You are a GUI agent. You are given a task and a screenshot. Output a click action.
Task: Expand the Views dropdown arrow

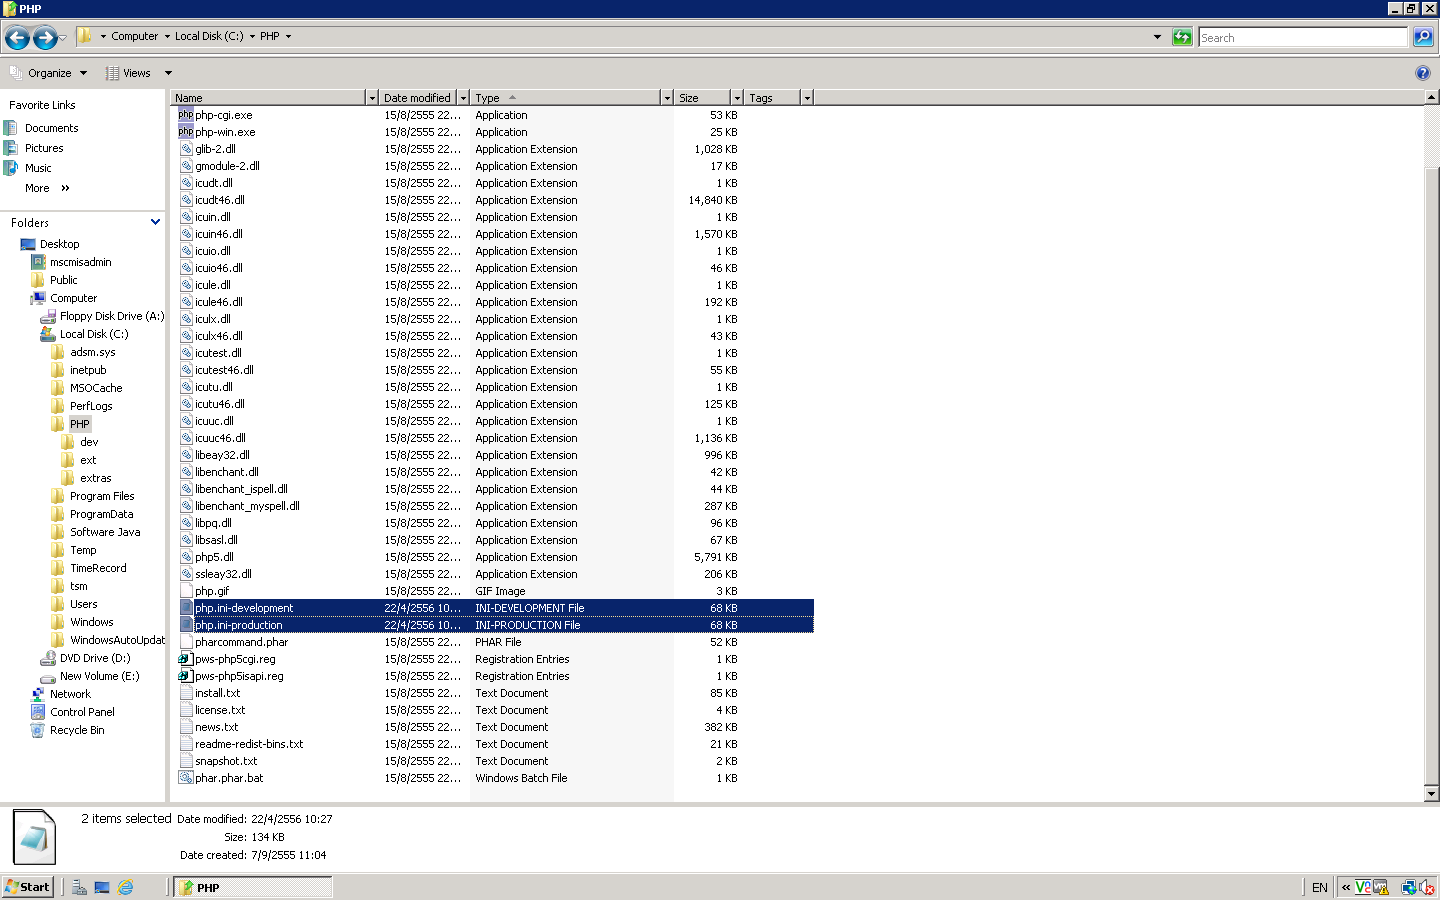pyautogui.click(x=168, y=73)
